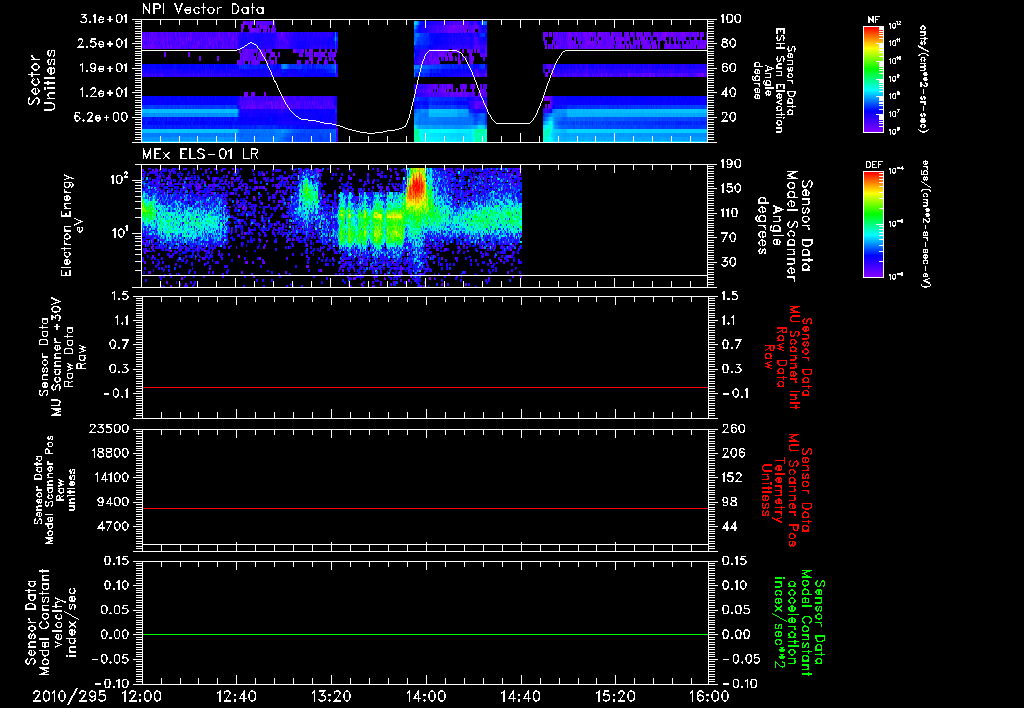The width and height of the screenshot is (1024, 708).
Task: Click the red line in Scanner Pos panel
Action: pos(425,508)
